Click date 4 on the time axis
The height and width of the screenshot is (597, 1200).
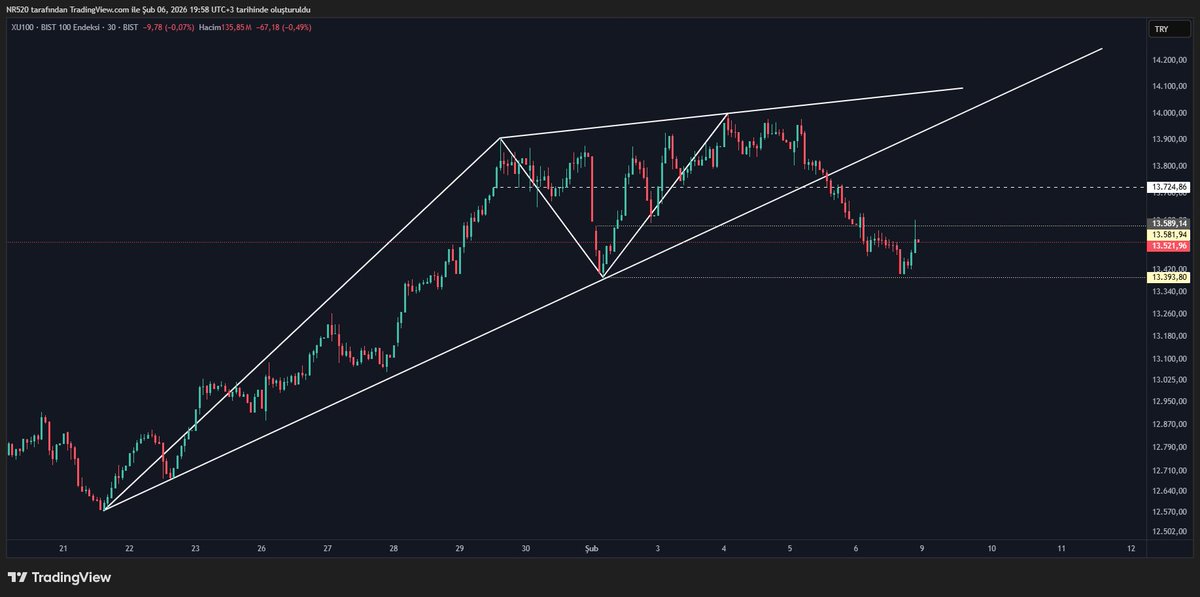pyautogui.click(x=724, y=549)
